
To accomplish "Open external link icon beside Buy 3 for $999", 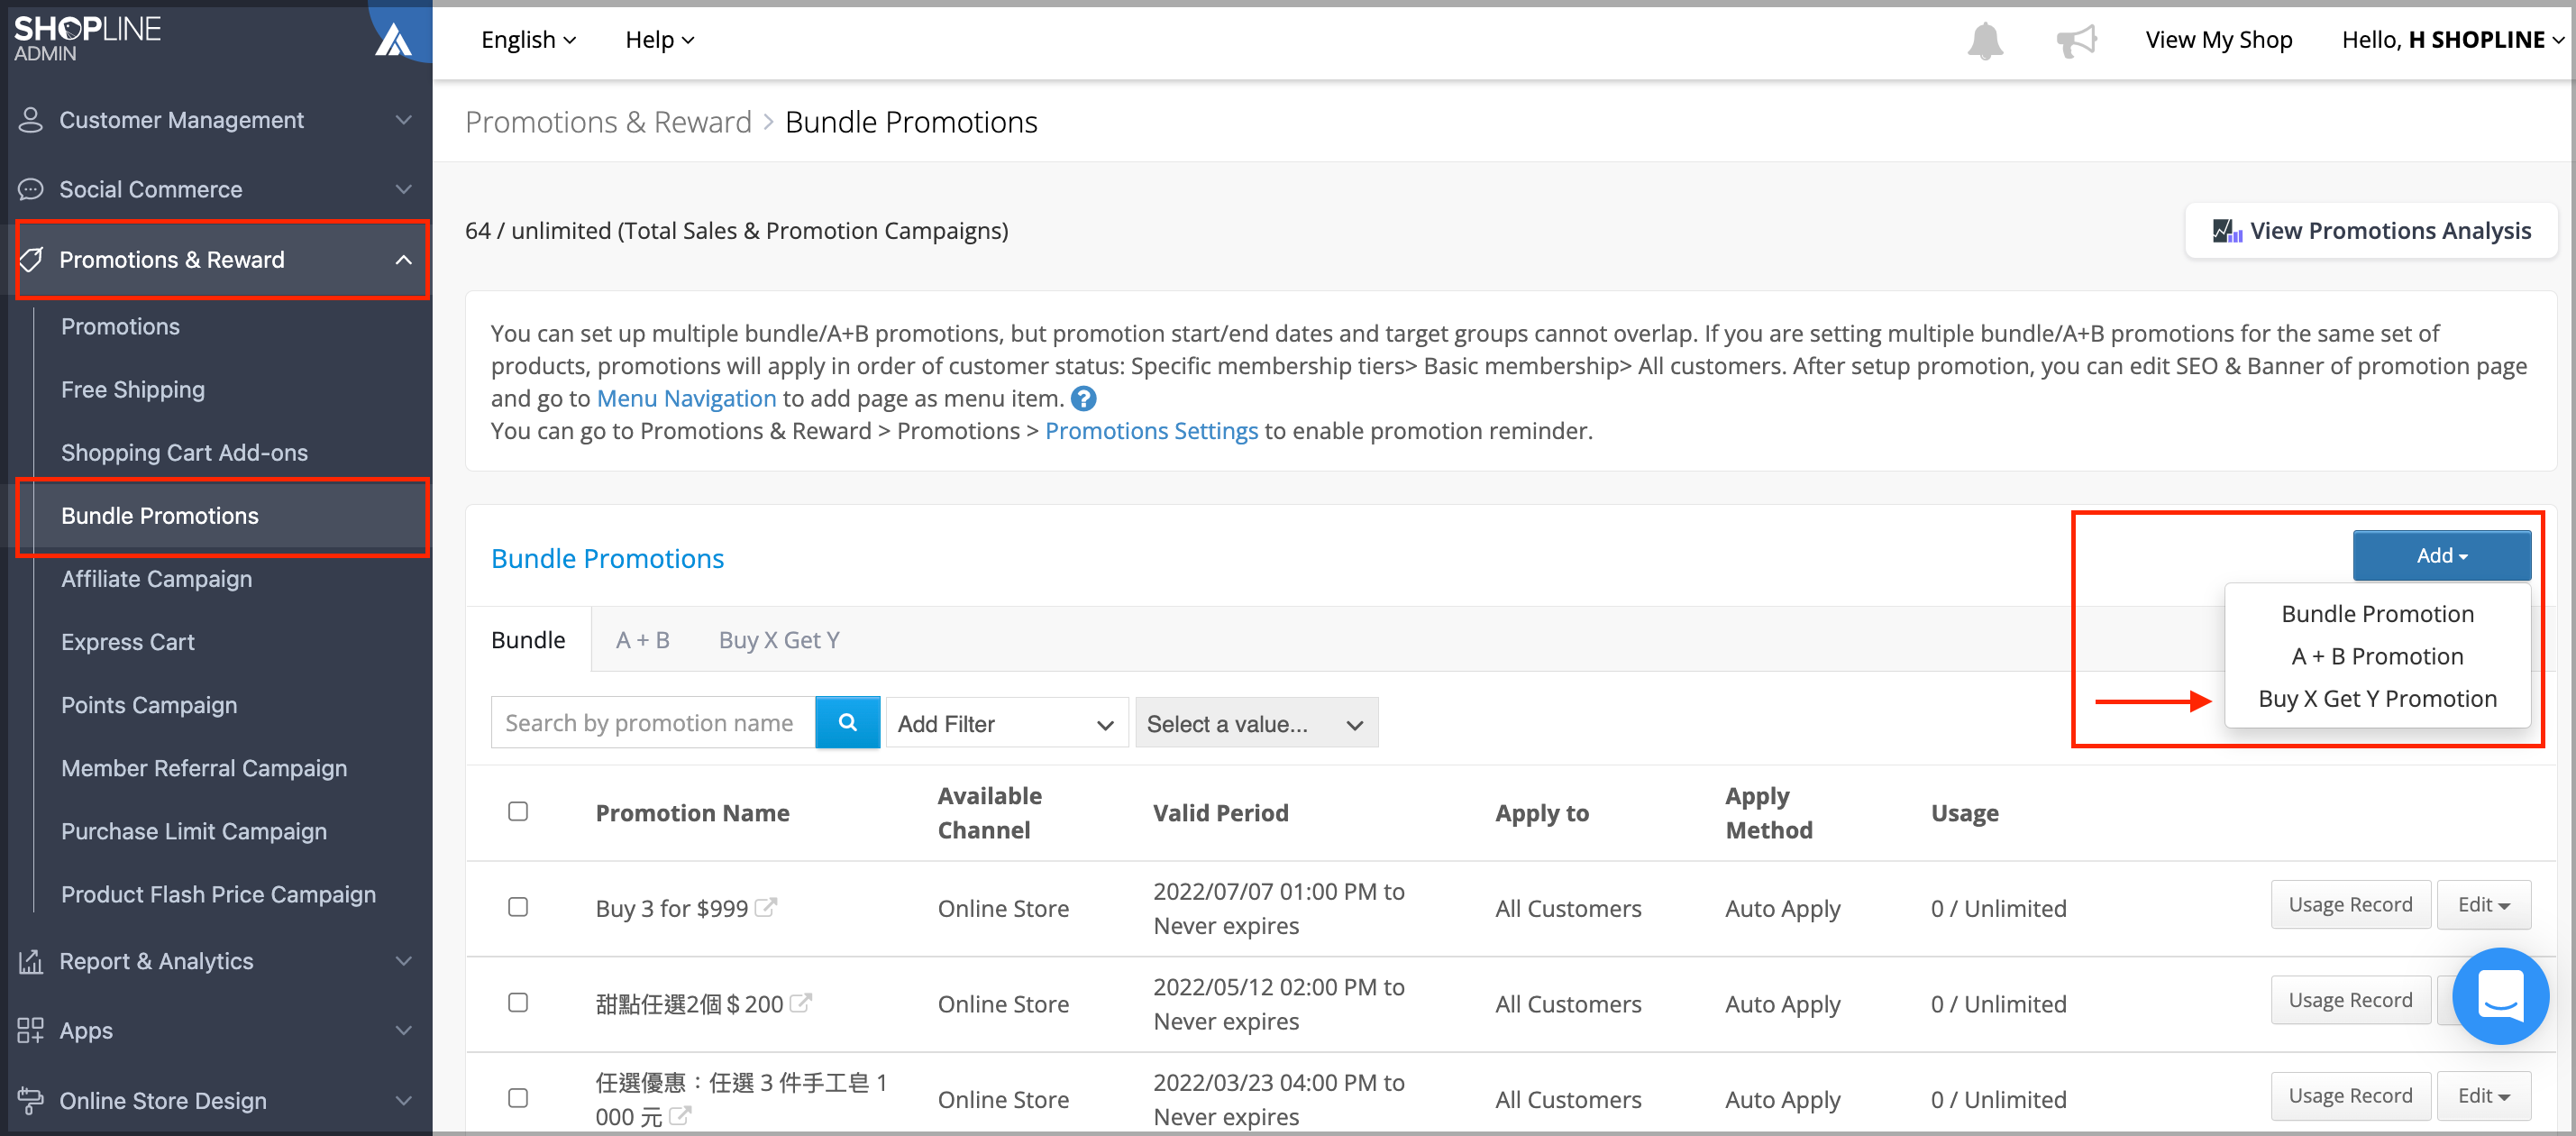I will pos(765,907).
